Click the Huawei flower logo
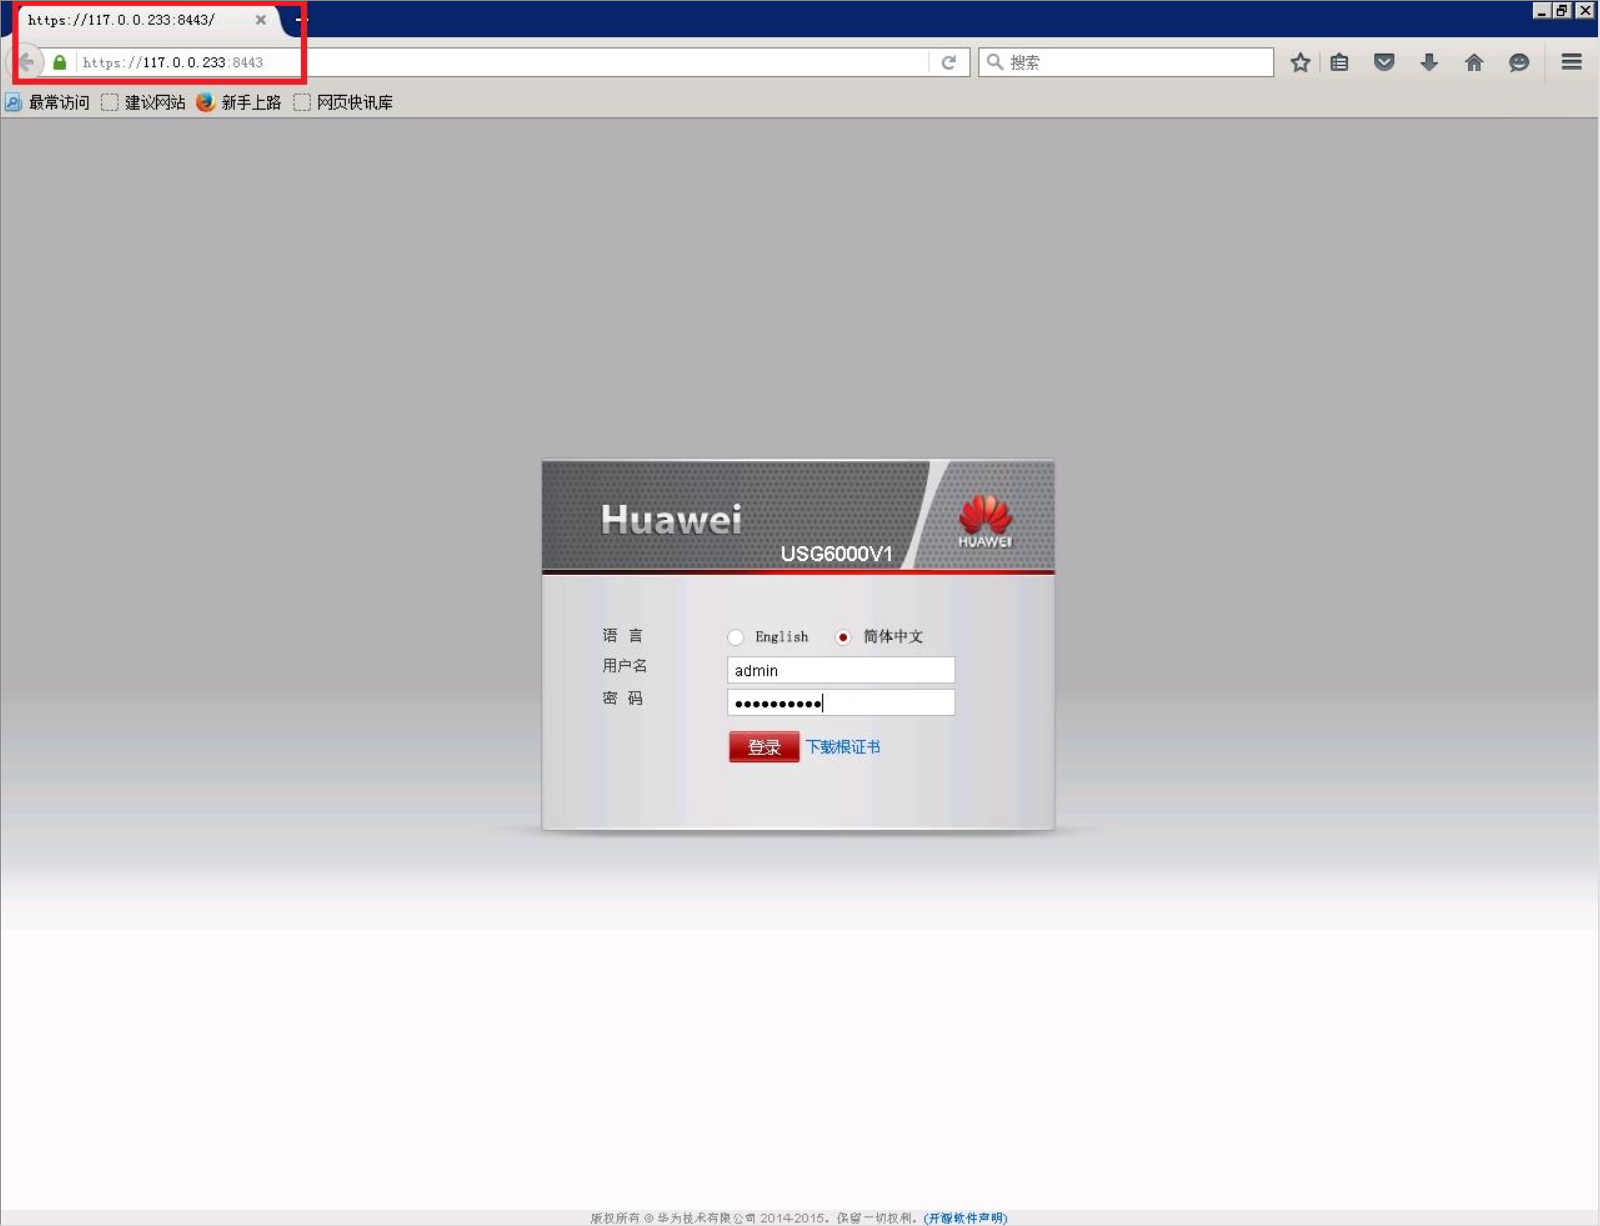1600x1226 pixels. (985, 521)
